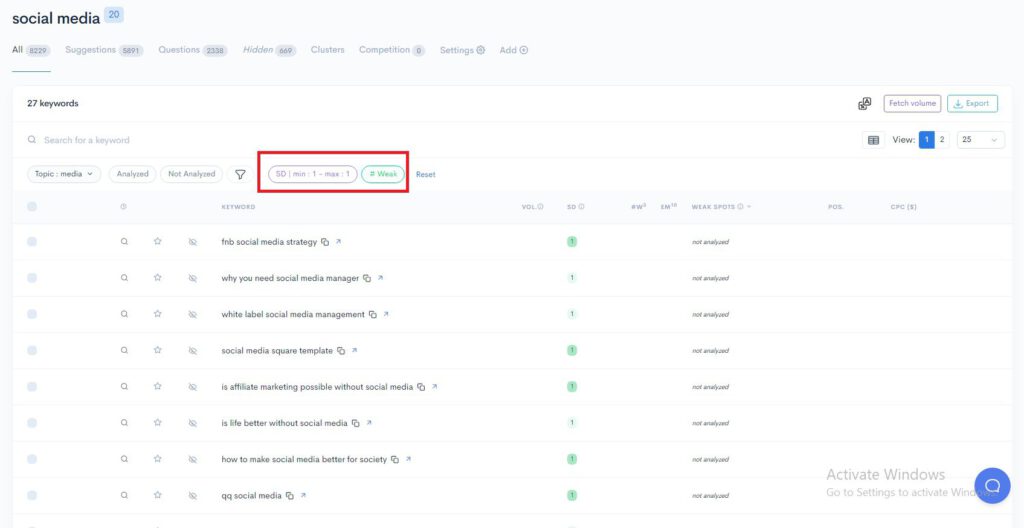Screen dimensions: 1024x528
Task: Check why you need social media manager row
Action: tap(32, 278)
